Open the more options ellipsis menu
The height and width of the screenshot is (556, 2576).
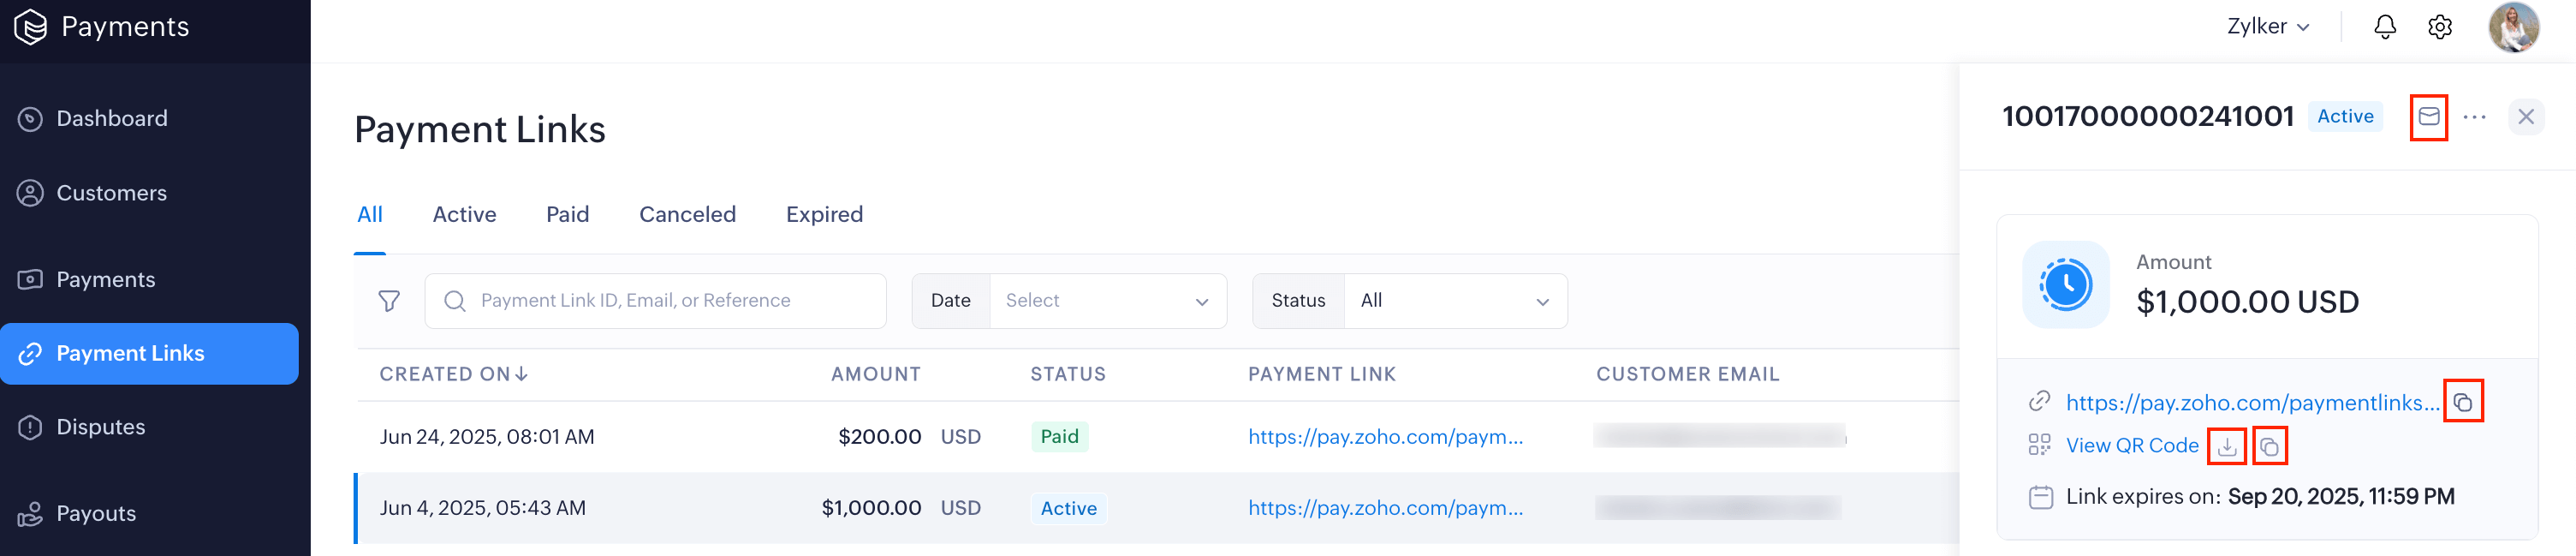2474,117
